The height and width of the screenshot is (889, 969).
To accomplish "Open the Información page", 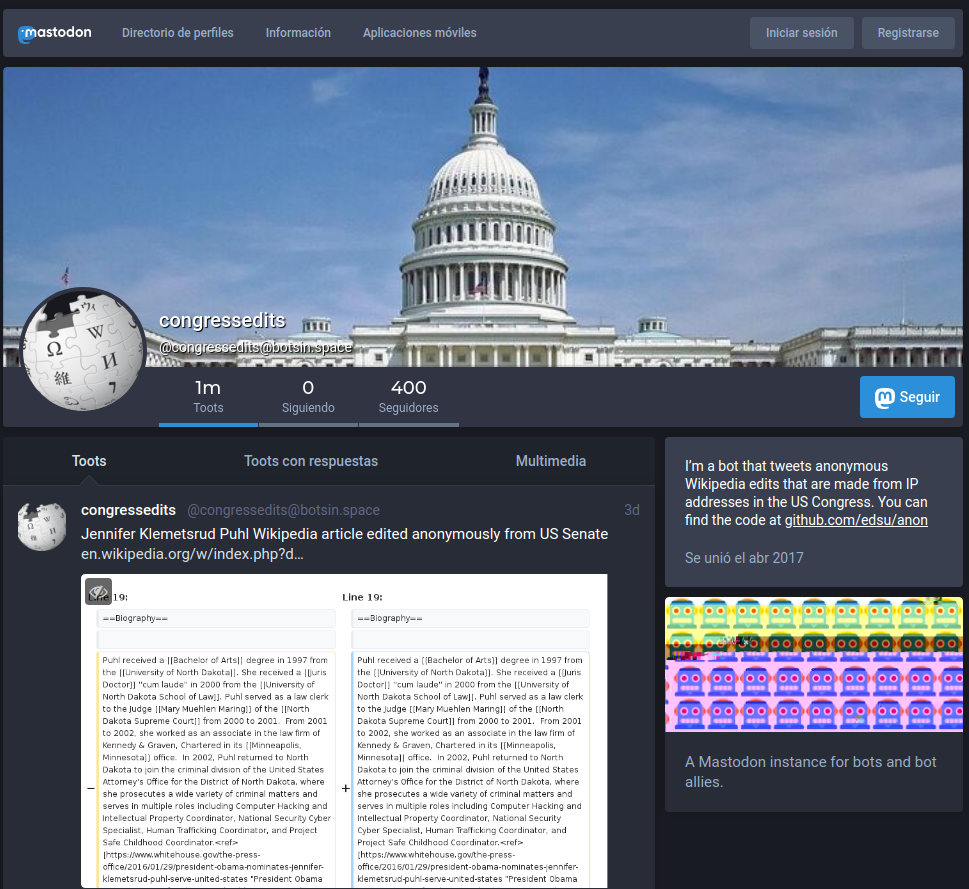I will pos(298,33).
